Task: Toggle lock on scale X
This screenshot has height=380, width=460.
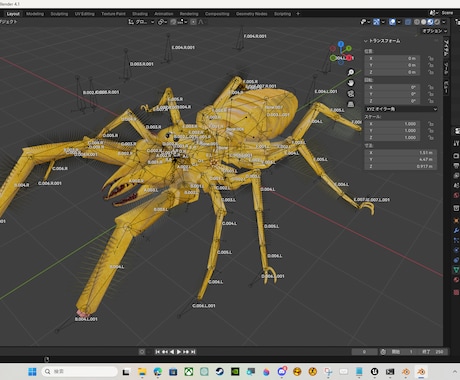Action: coord(431,124)
